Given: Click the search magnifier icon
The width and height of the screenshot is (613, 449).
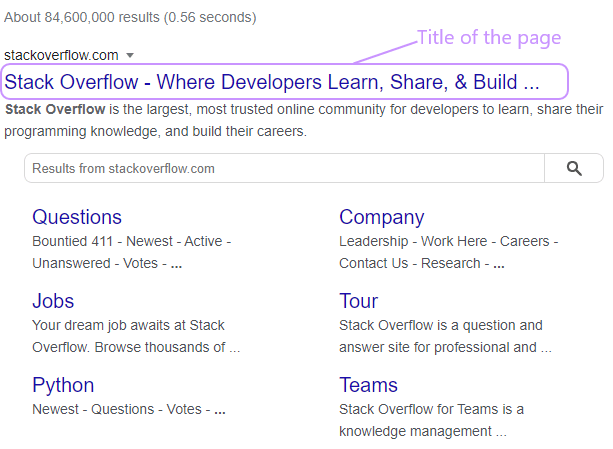Looking at the screenshot, I should click(x=574, y=169).
